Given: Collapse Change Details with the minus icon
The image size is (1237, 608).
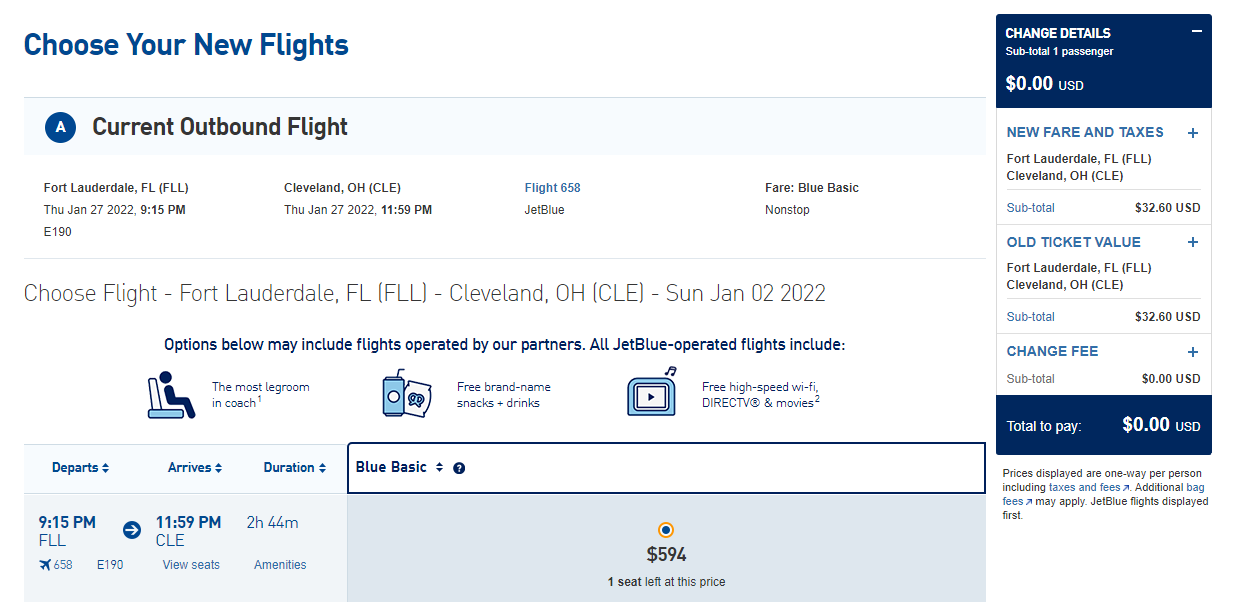Looking at the screenshot, I should 1196,32.
